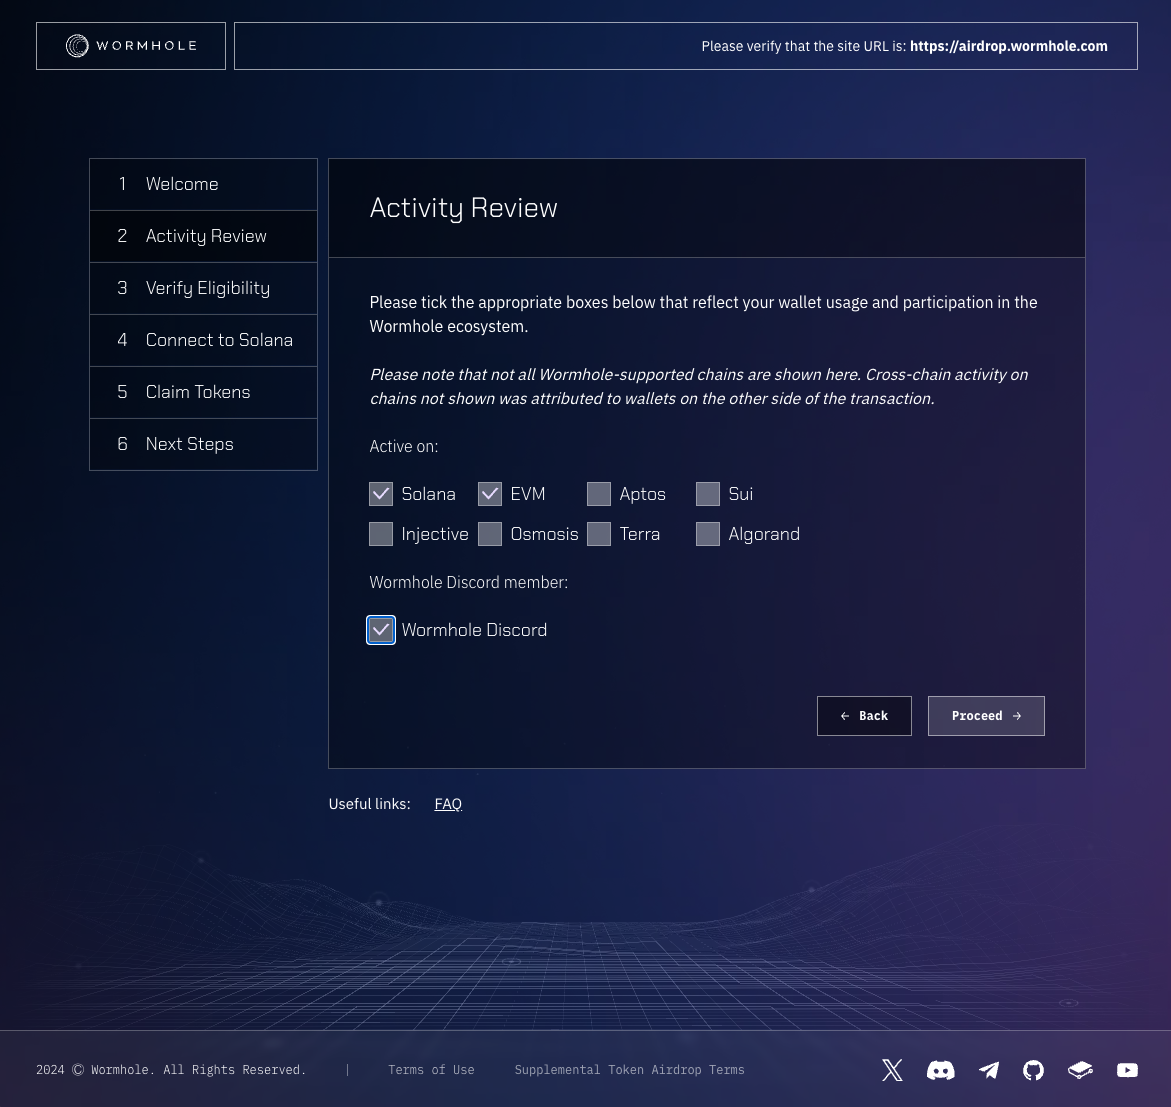Screen dimensions: 1171x1107
Task: Click the 'Wormhole Discord member:' label
Action: (468, 582)
